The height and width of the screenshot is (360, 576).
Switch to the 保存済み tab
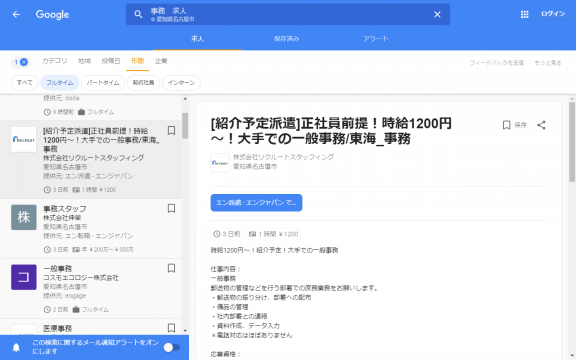click(x=287, y=39)
